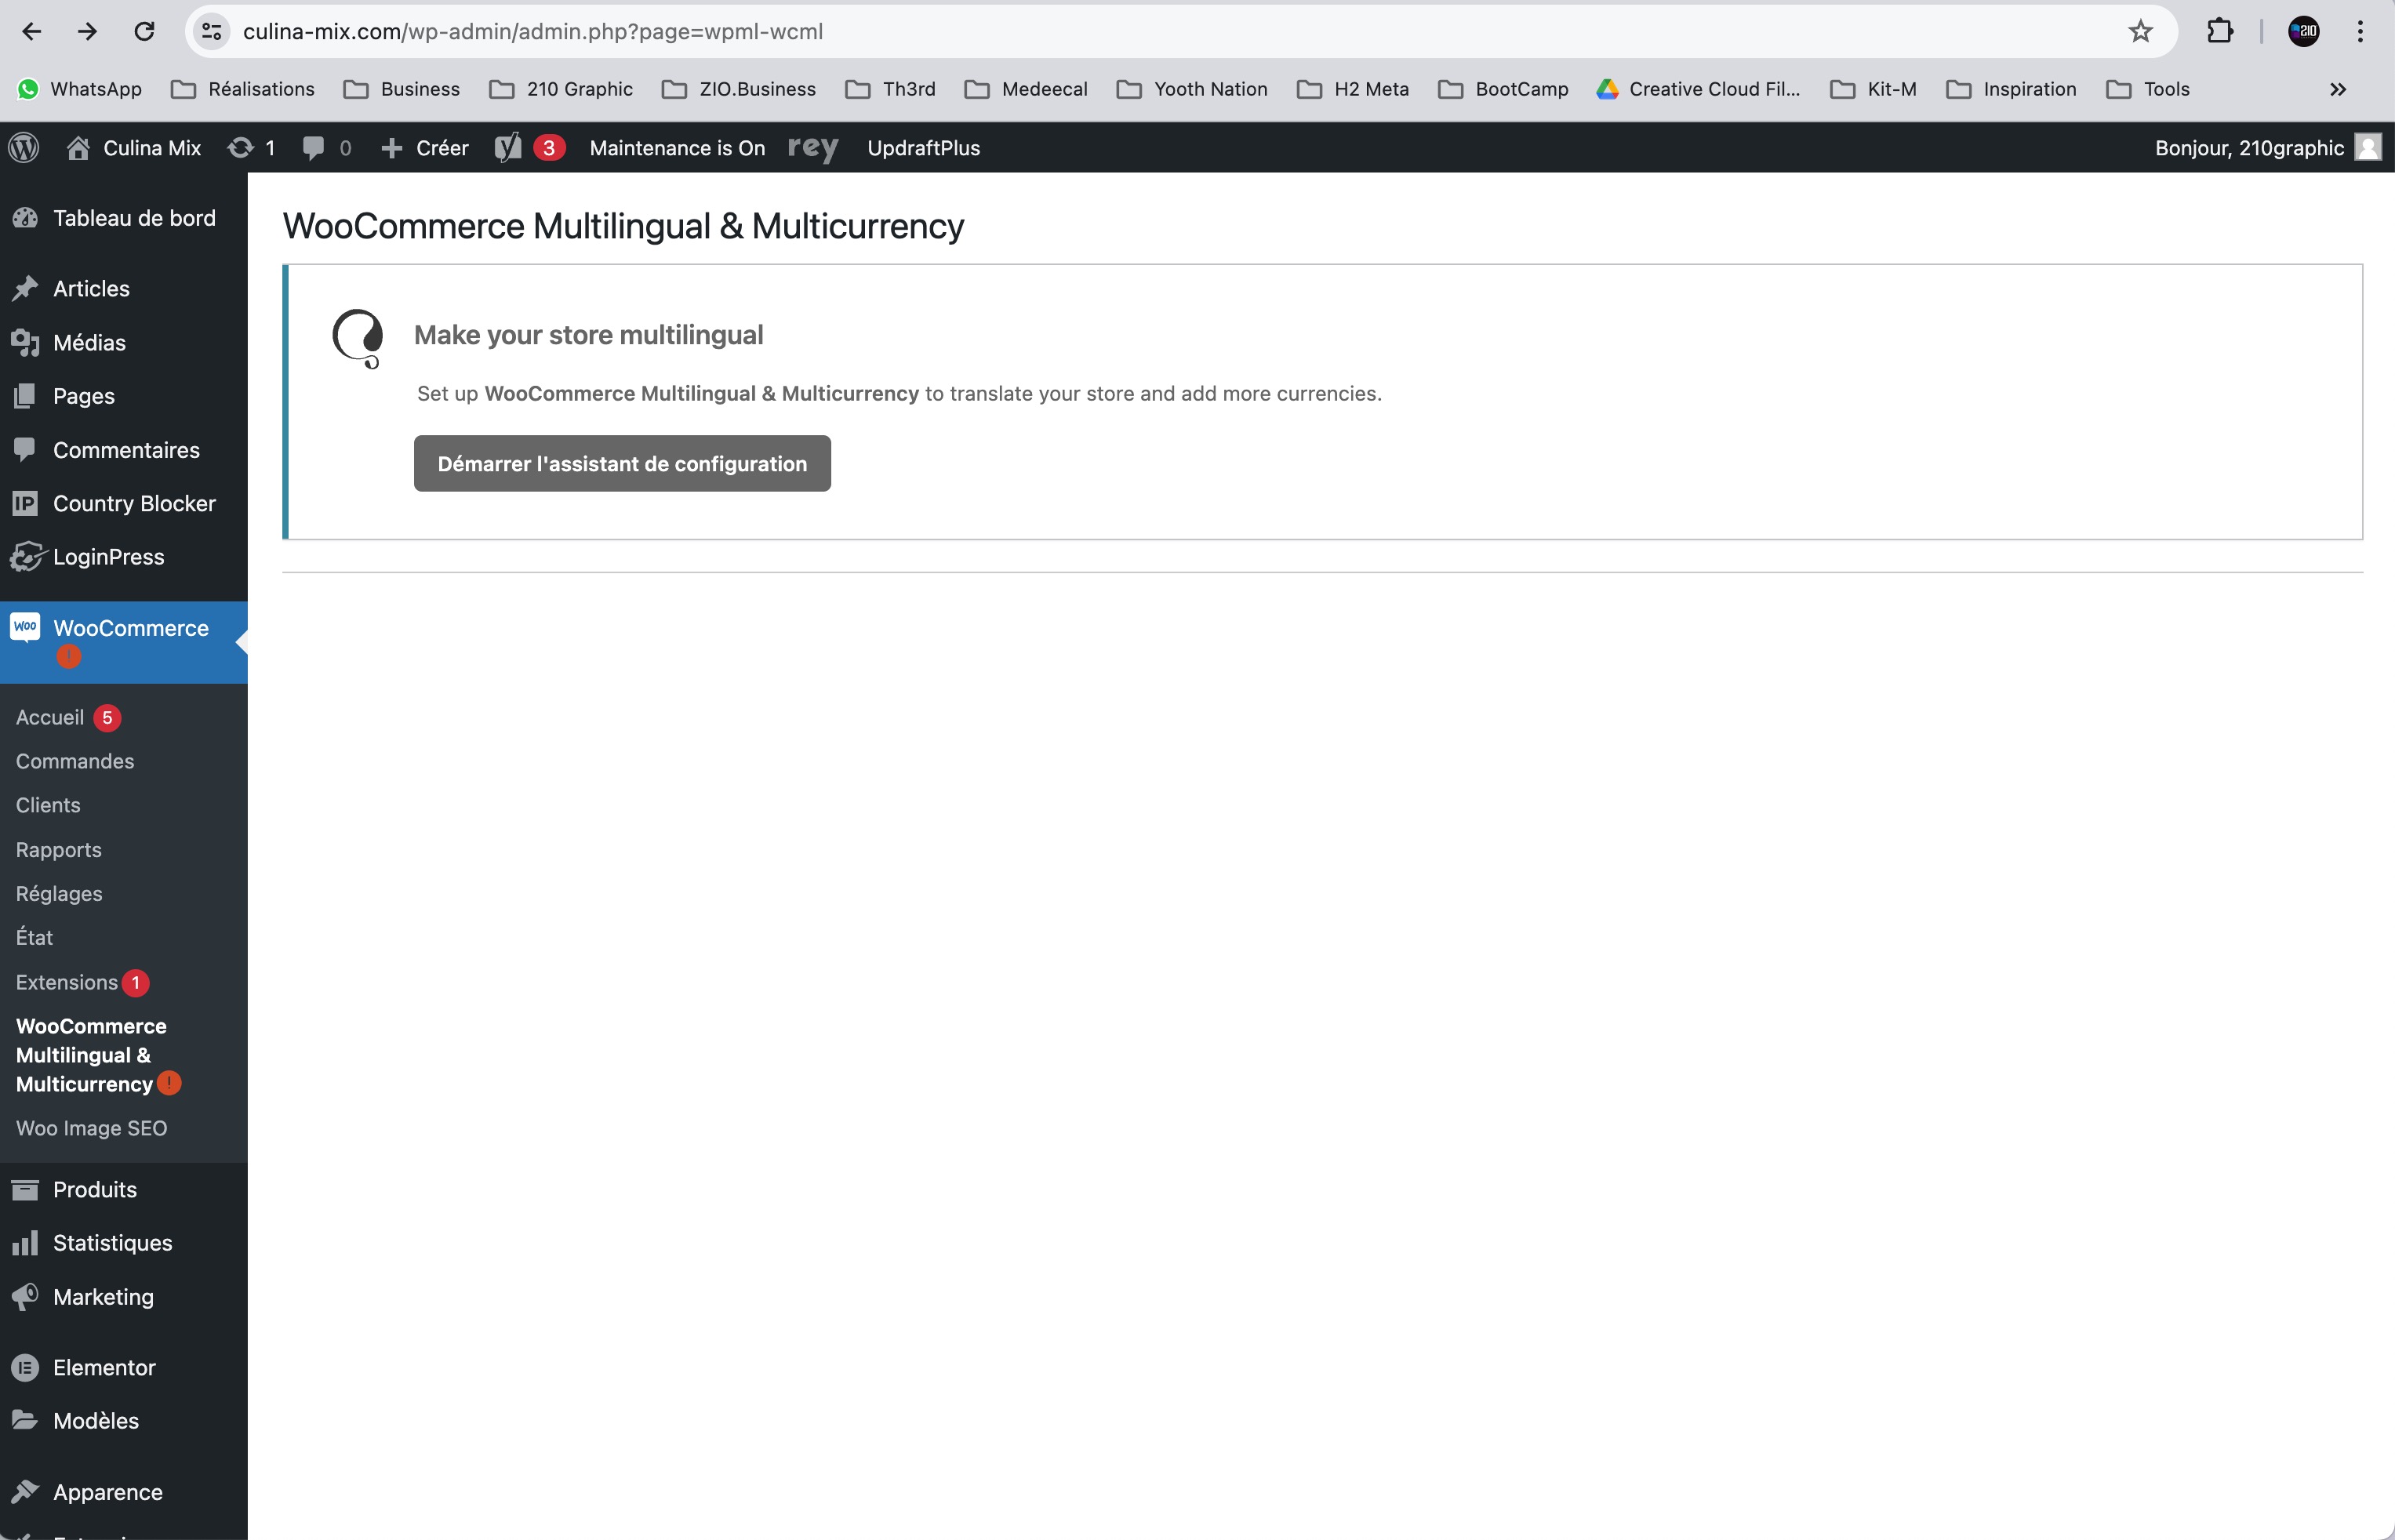Open the WhatsApp bookmark
Viewport: 2395px width, 1540px height.
click(x=80, y=89)
